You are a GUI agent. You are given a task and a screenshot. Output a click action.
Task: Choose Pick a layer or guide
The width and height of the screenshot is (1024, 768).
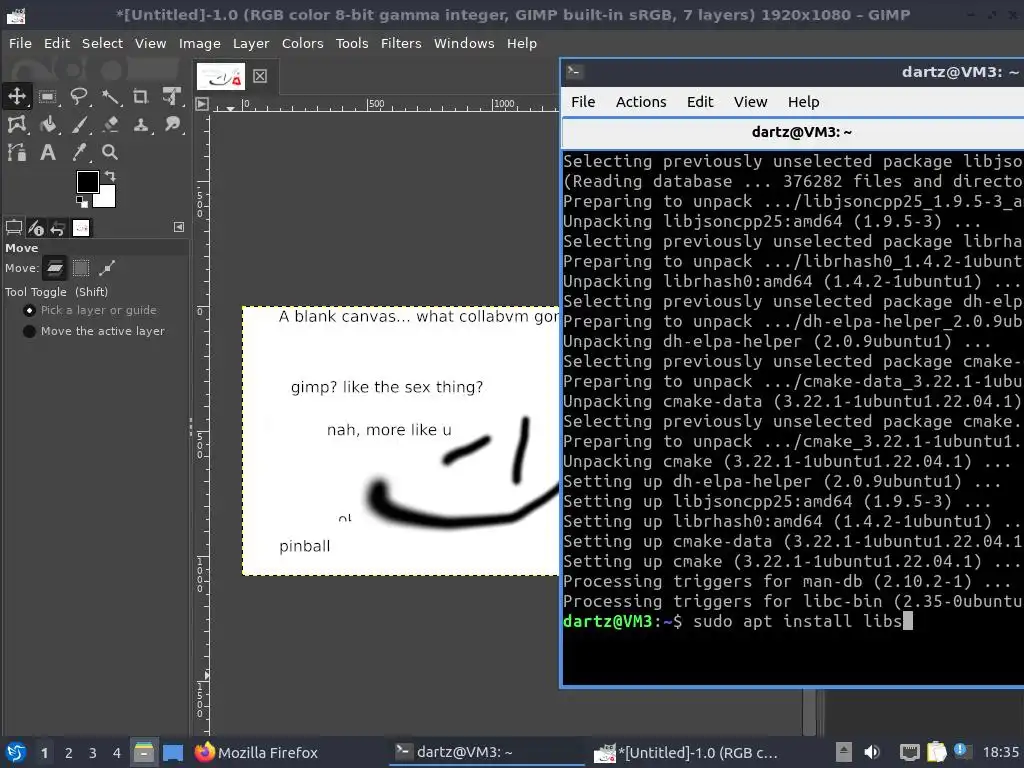[90, 310]
